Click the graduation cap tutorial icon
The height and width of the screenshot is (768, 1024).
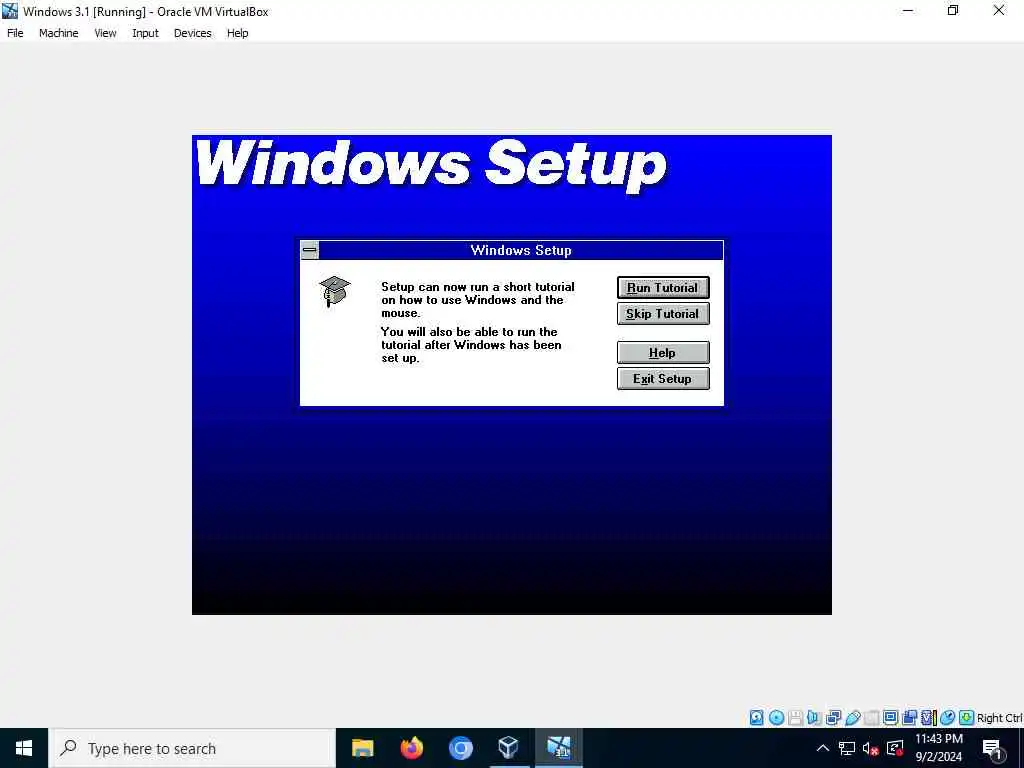pos(334,291)
